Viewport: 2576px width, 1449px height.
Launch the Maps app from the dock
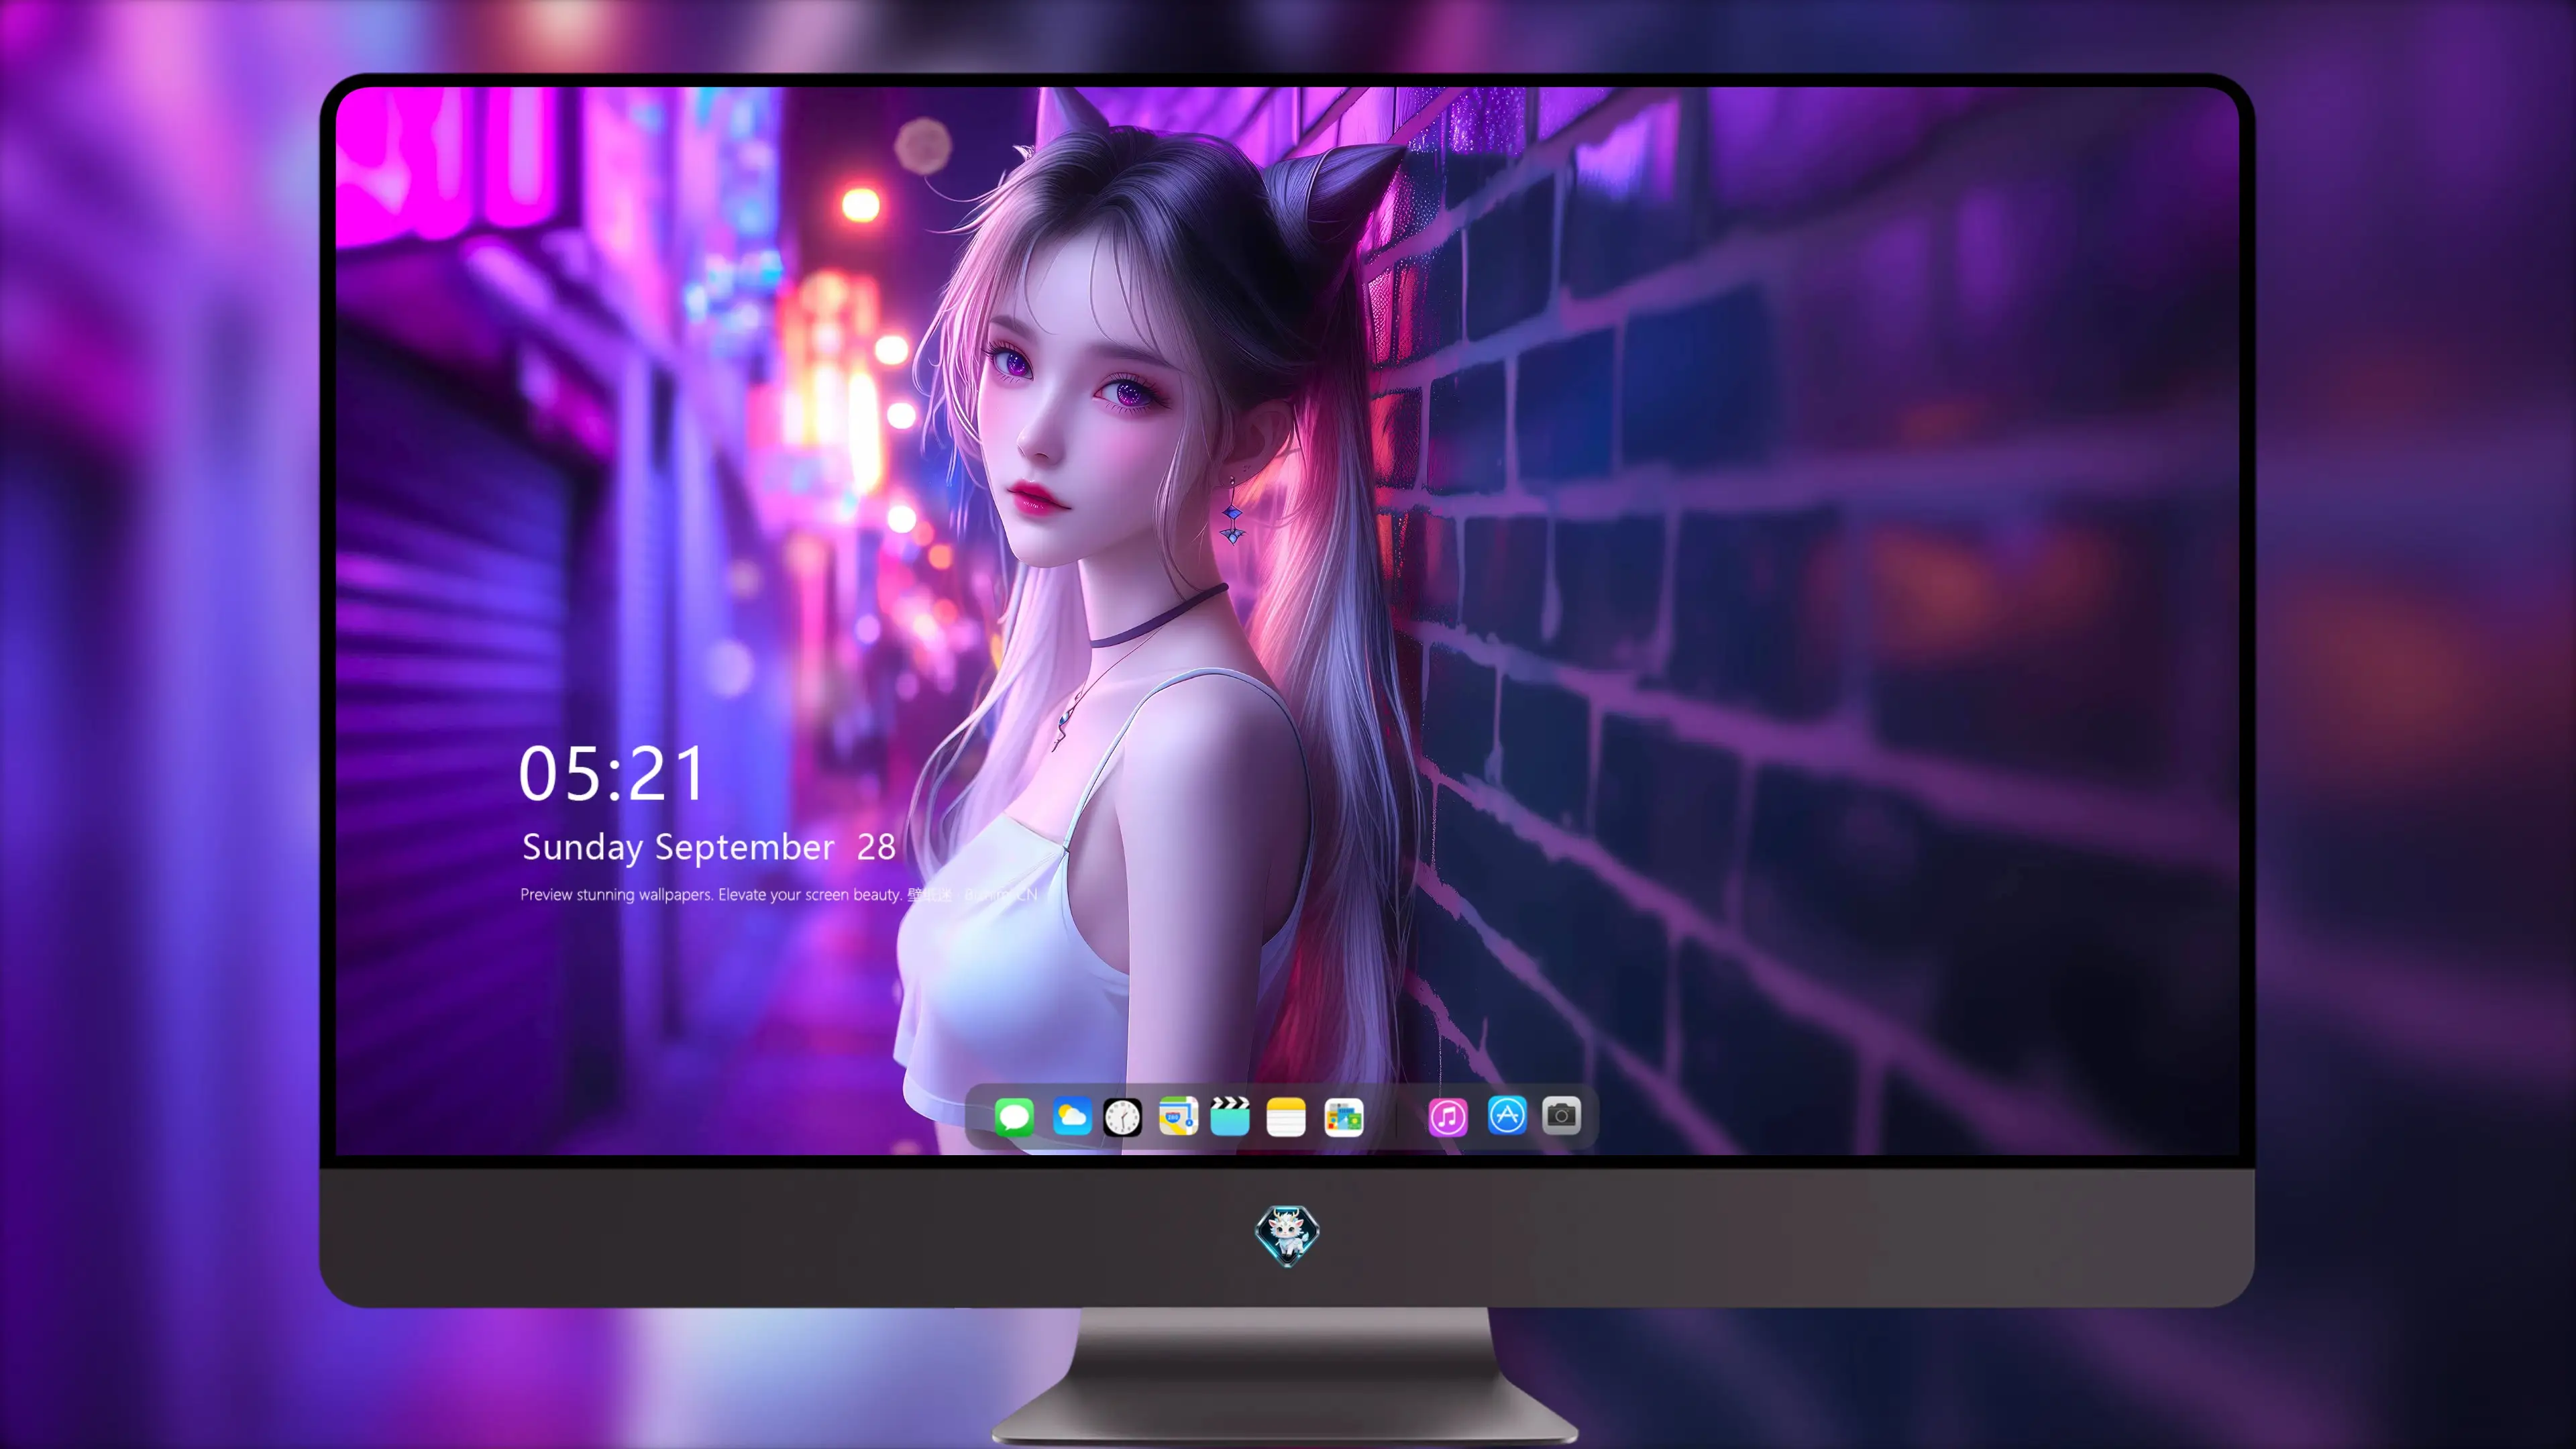(x=1178, y=1116)
